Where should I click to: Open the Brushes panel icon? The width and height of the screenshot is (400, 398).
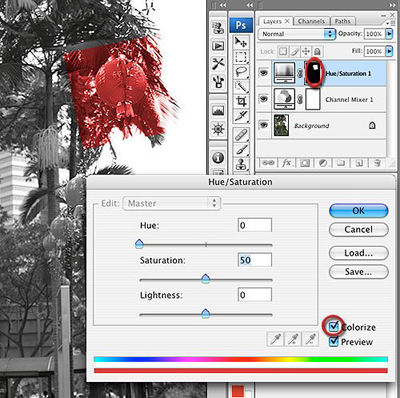click(218, 81)
